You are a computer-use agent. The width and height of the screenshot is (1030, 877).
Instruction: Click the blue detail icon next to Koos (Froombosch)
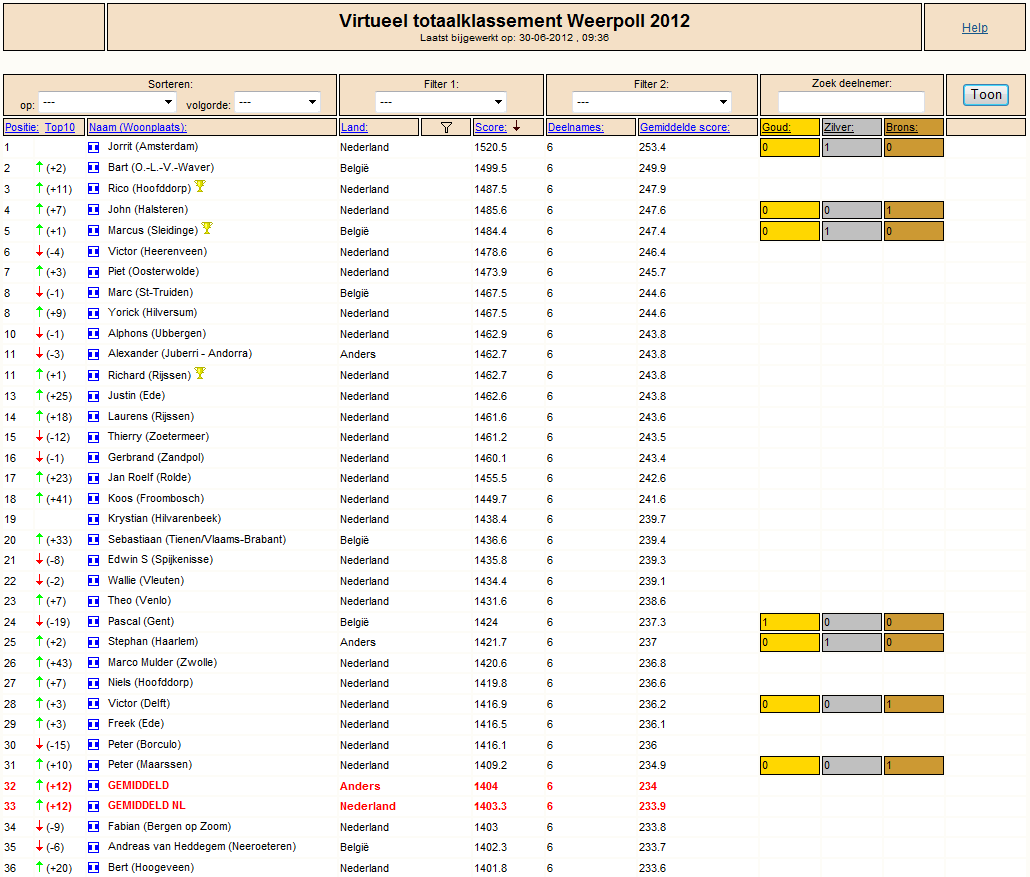pyautogui.click(x=93, y=499)
